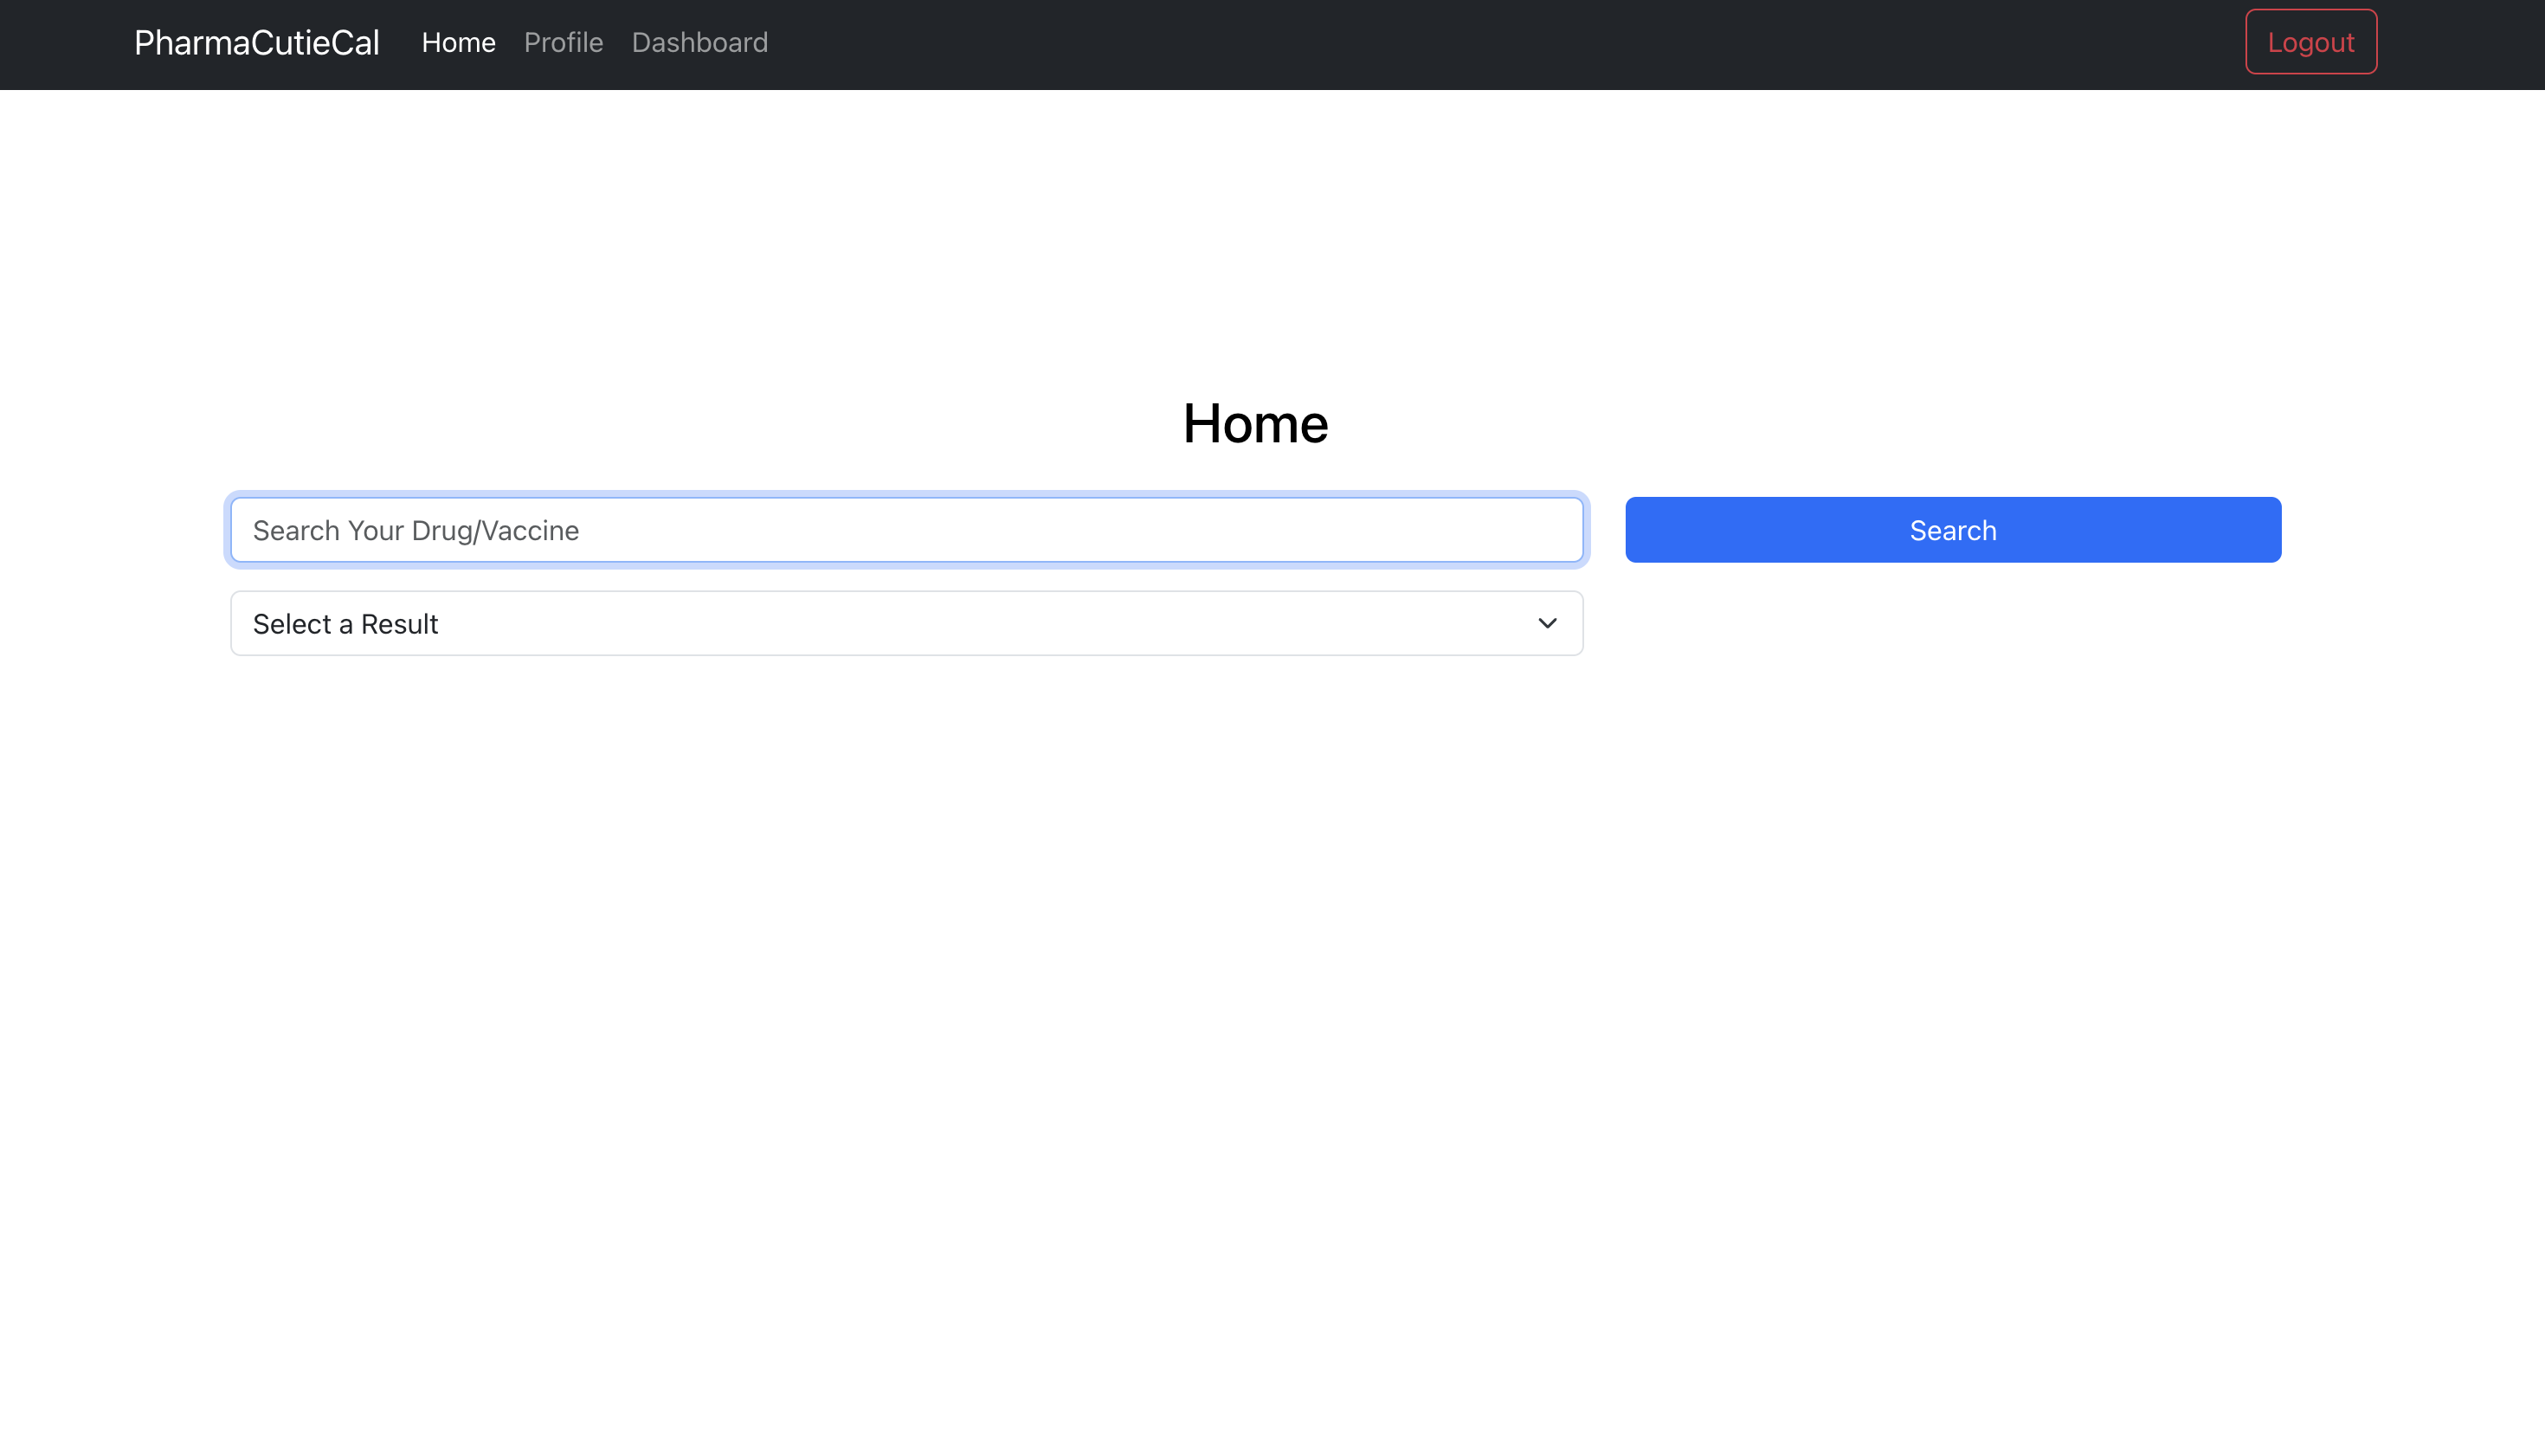Image resolution: width=2545 pixels, height=1456 pixels.
Task: Focus the Search Your Drug/Vaccine field
Action: point(906,530)
